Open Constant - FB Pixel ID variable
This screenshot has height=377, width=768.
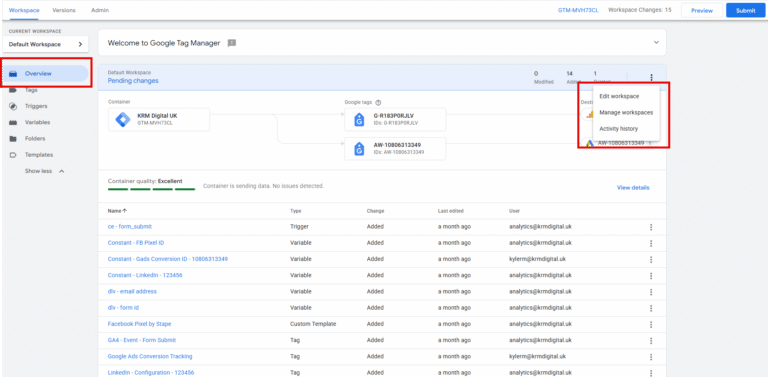(x=136, y=243)
